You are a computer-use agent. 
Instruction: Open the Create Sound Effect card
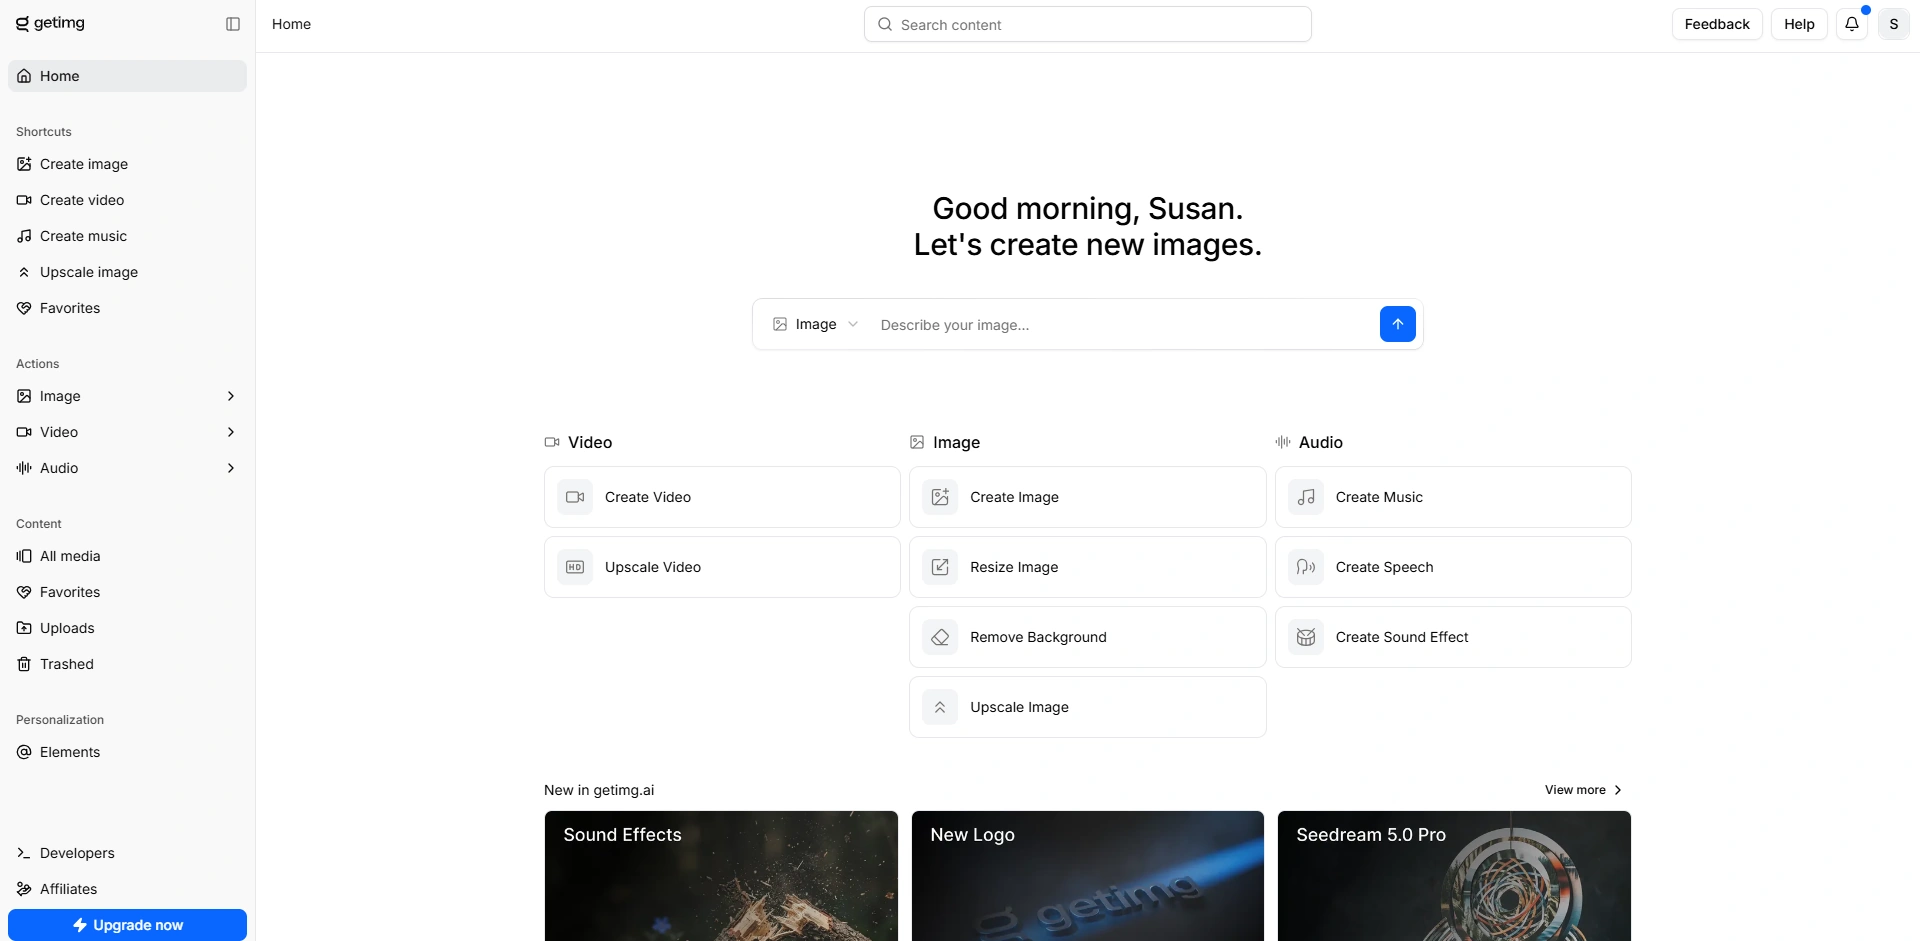click(x=1453, y=637)
